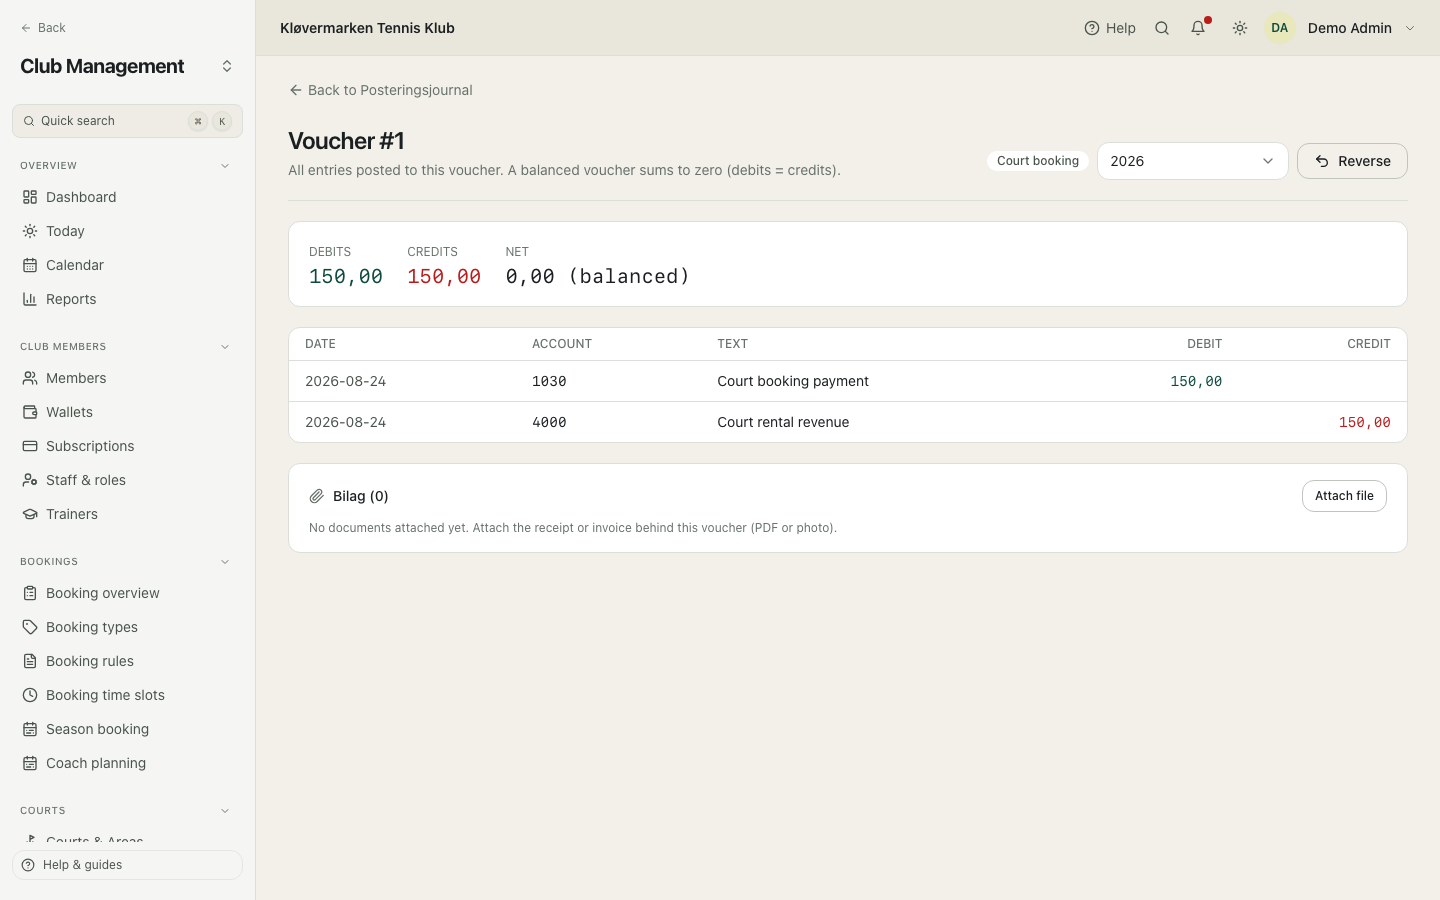Click the Booking overview clipboard icon
Image resolution: width=1440 pixels, height=900 pixels.
(30, 593)
